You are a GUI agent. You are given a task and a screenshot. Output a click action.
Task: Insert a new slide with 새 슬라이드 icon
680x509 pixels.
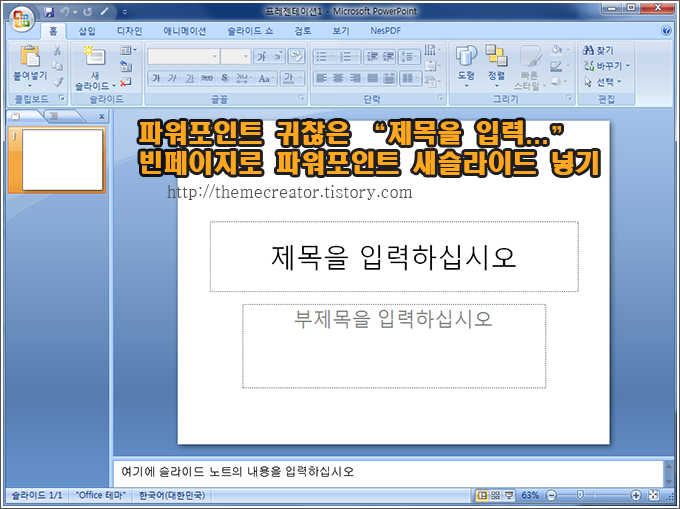[95, 57]
